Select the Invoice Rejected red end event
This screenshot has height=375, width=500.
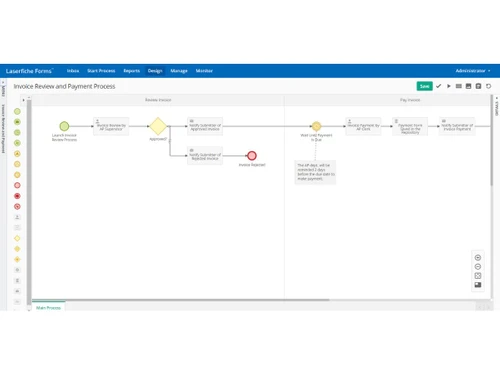(252, 156)
